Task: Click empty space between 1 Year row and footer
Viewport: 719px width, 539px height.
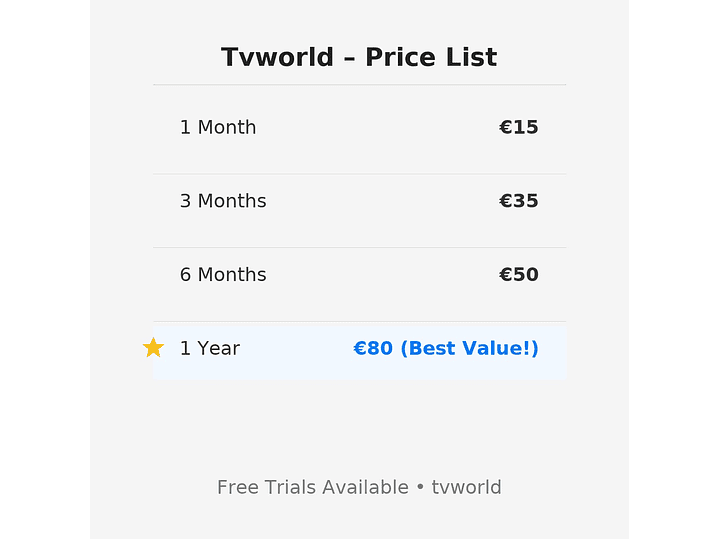Action: pos(359,425)
